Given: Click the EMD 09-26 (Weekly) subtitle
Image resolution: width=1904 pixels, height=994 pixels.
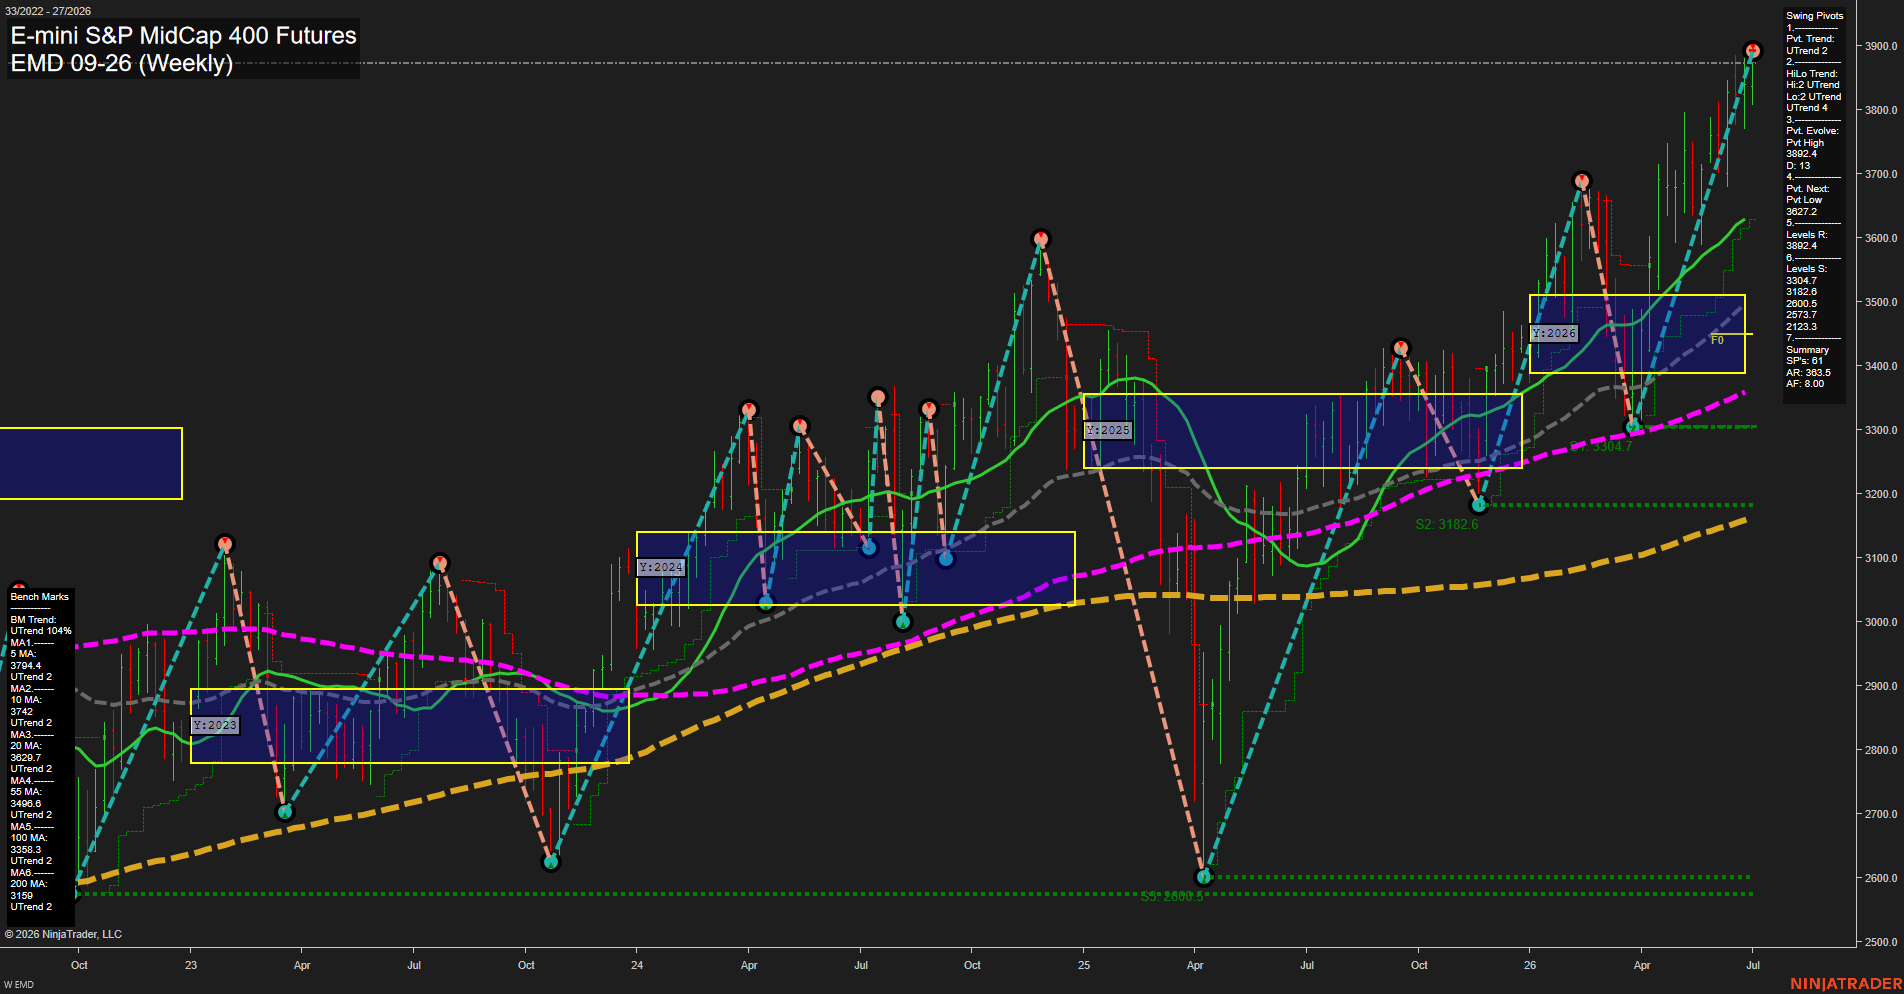Looking at the screenshot, I should tap(121, 63).
